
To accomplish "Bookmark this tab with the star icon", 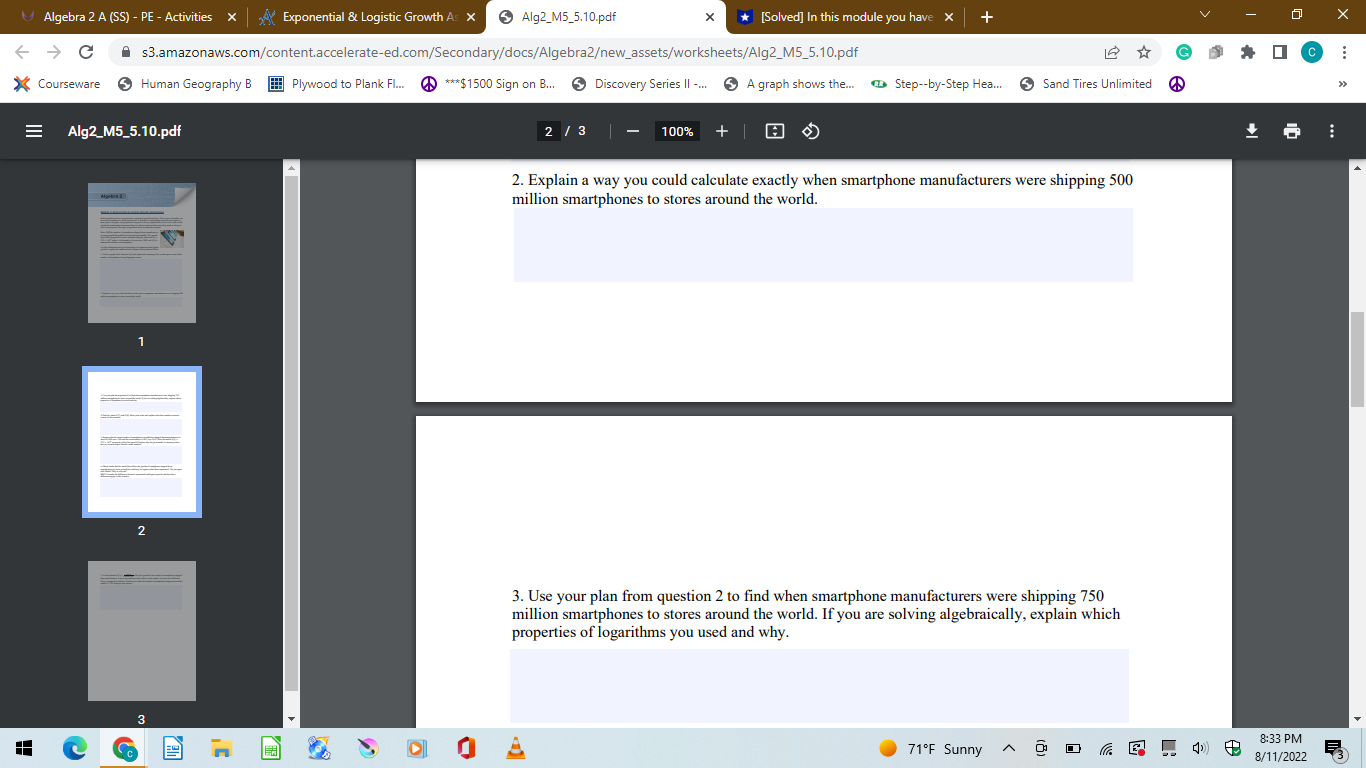I will tap(1144, 52).
